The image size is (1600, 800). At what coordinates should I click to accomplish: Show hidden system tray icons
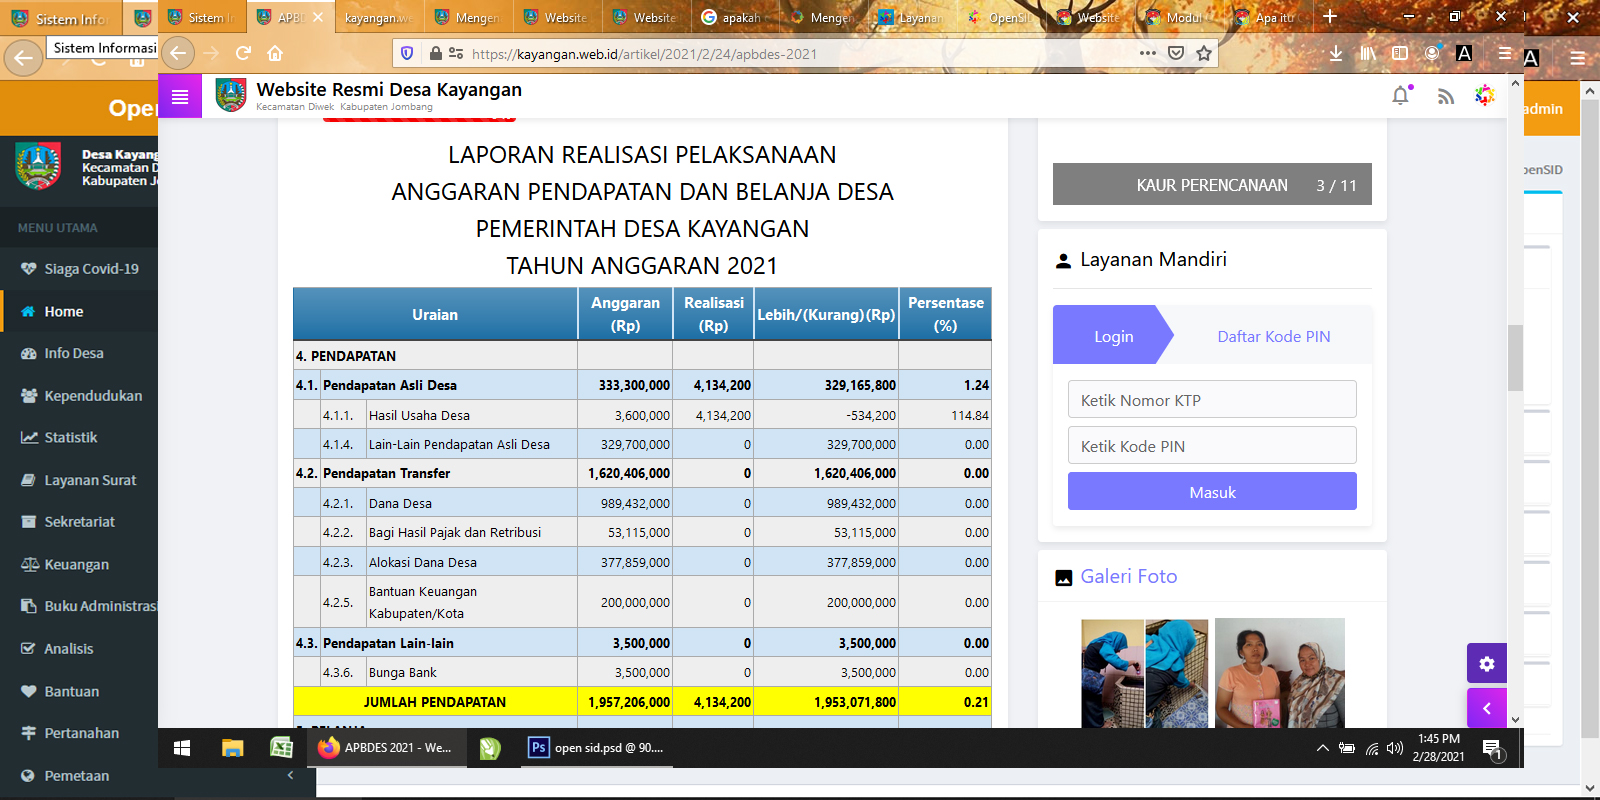pyautogui.click(x=1322, y=748)
